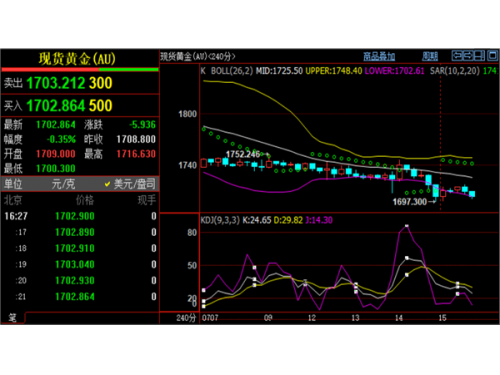The image size is (500, 375).
Task: Click the red-green buy-sell ratio bar
Action: [80, 70]
